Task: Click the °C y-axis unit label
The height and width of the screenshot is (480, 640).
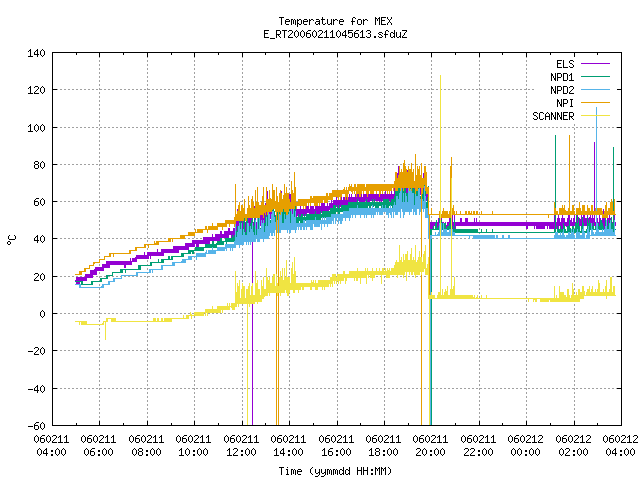Action: tap(11, 240)
